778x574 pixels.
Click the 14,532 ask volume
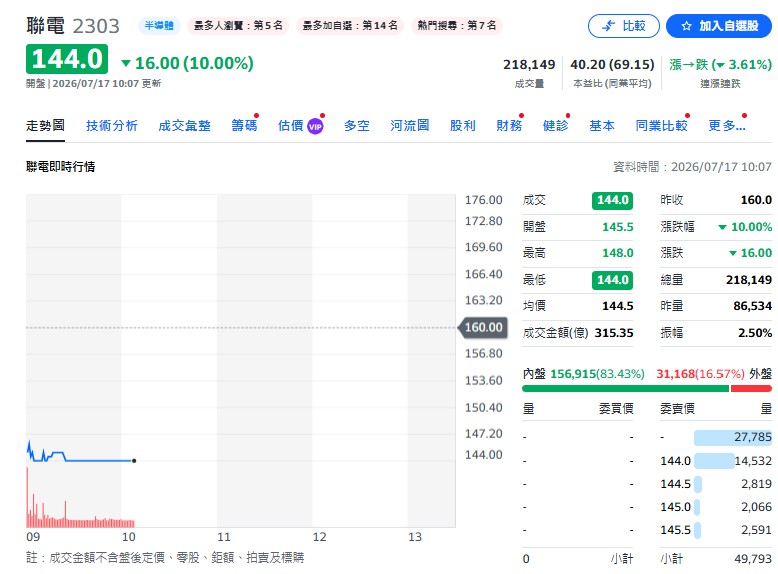(753, 461)
